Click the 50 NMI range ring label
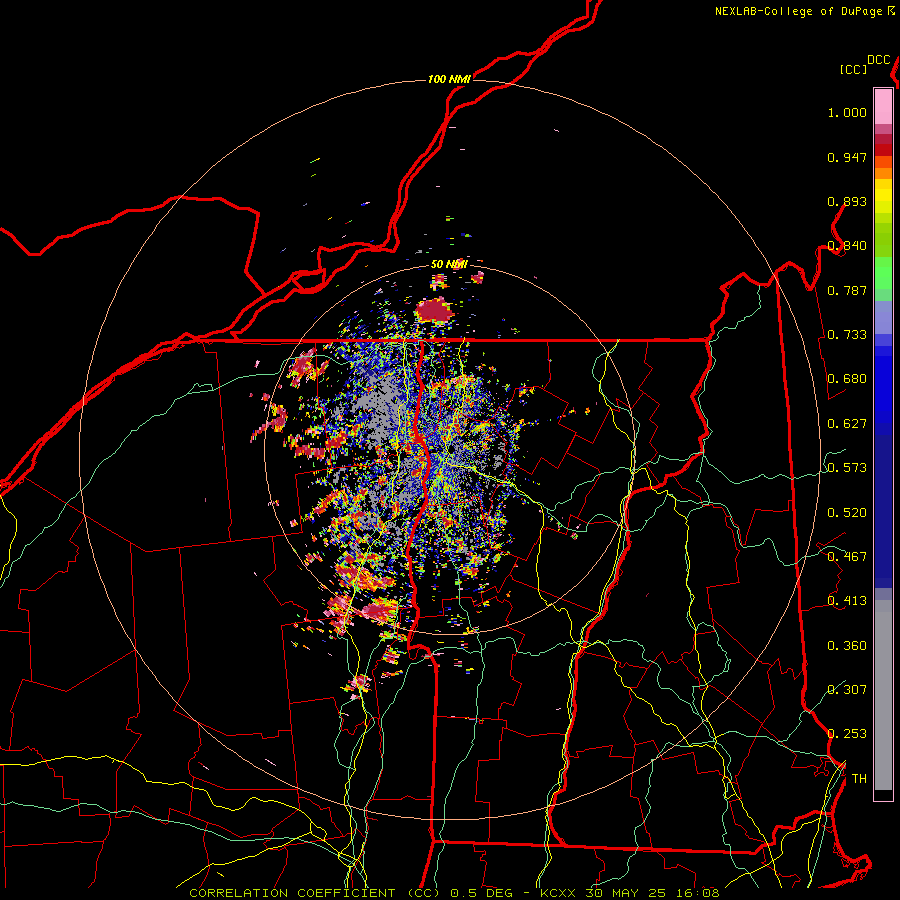 [x=449, y=265]
